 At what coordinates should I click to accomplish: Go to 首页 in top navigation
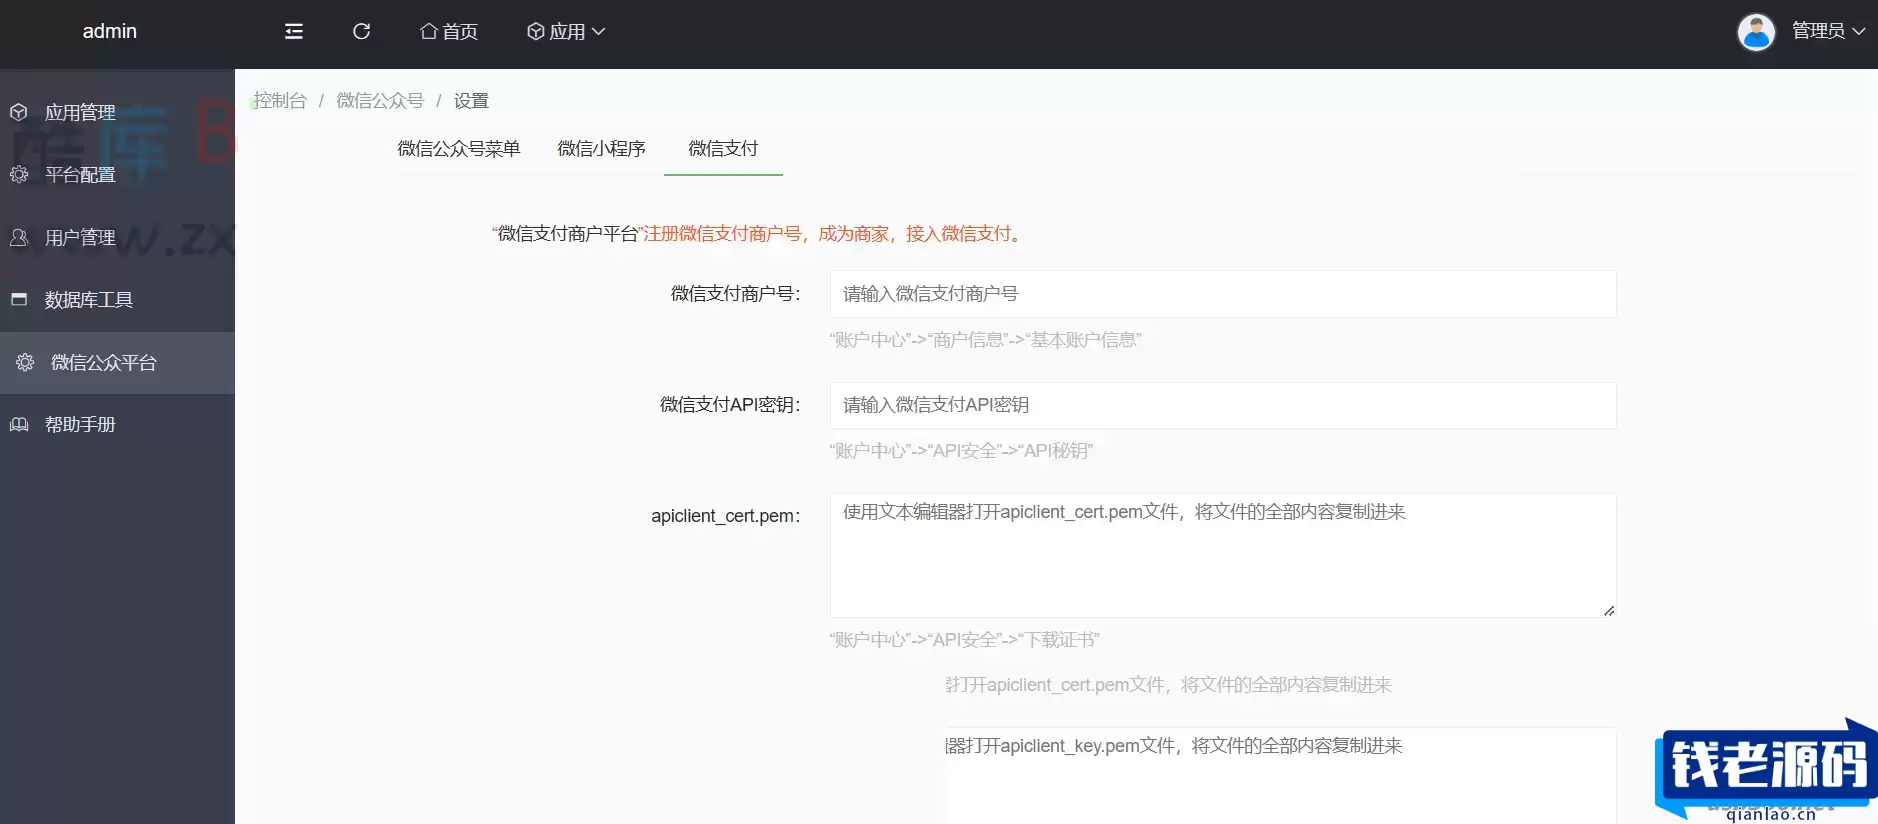pyautogui.click(x=449, y=31)
